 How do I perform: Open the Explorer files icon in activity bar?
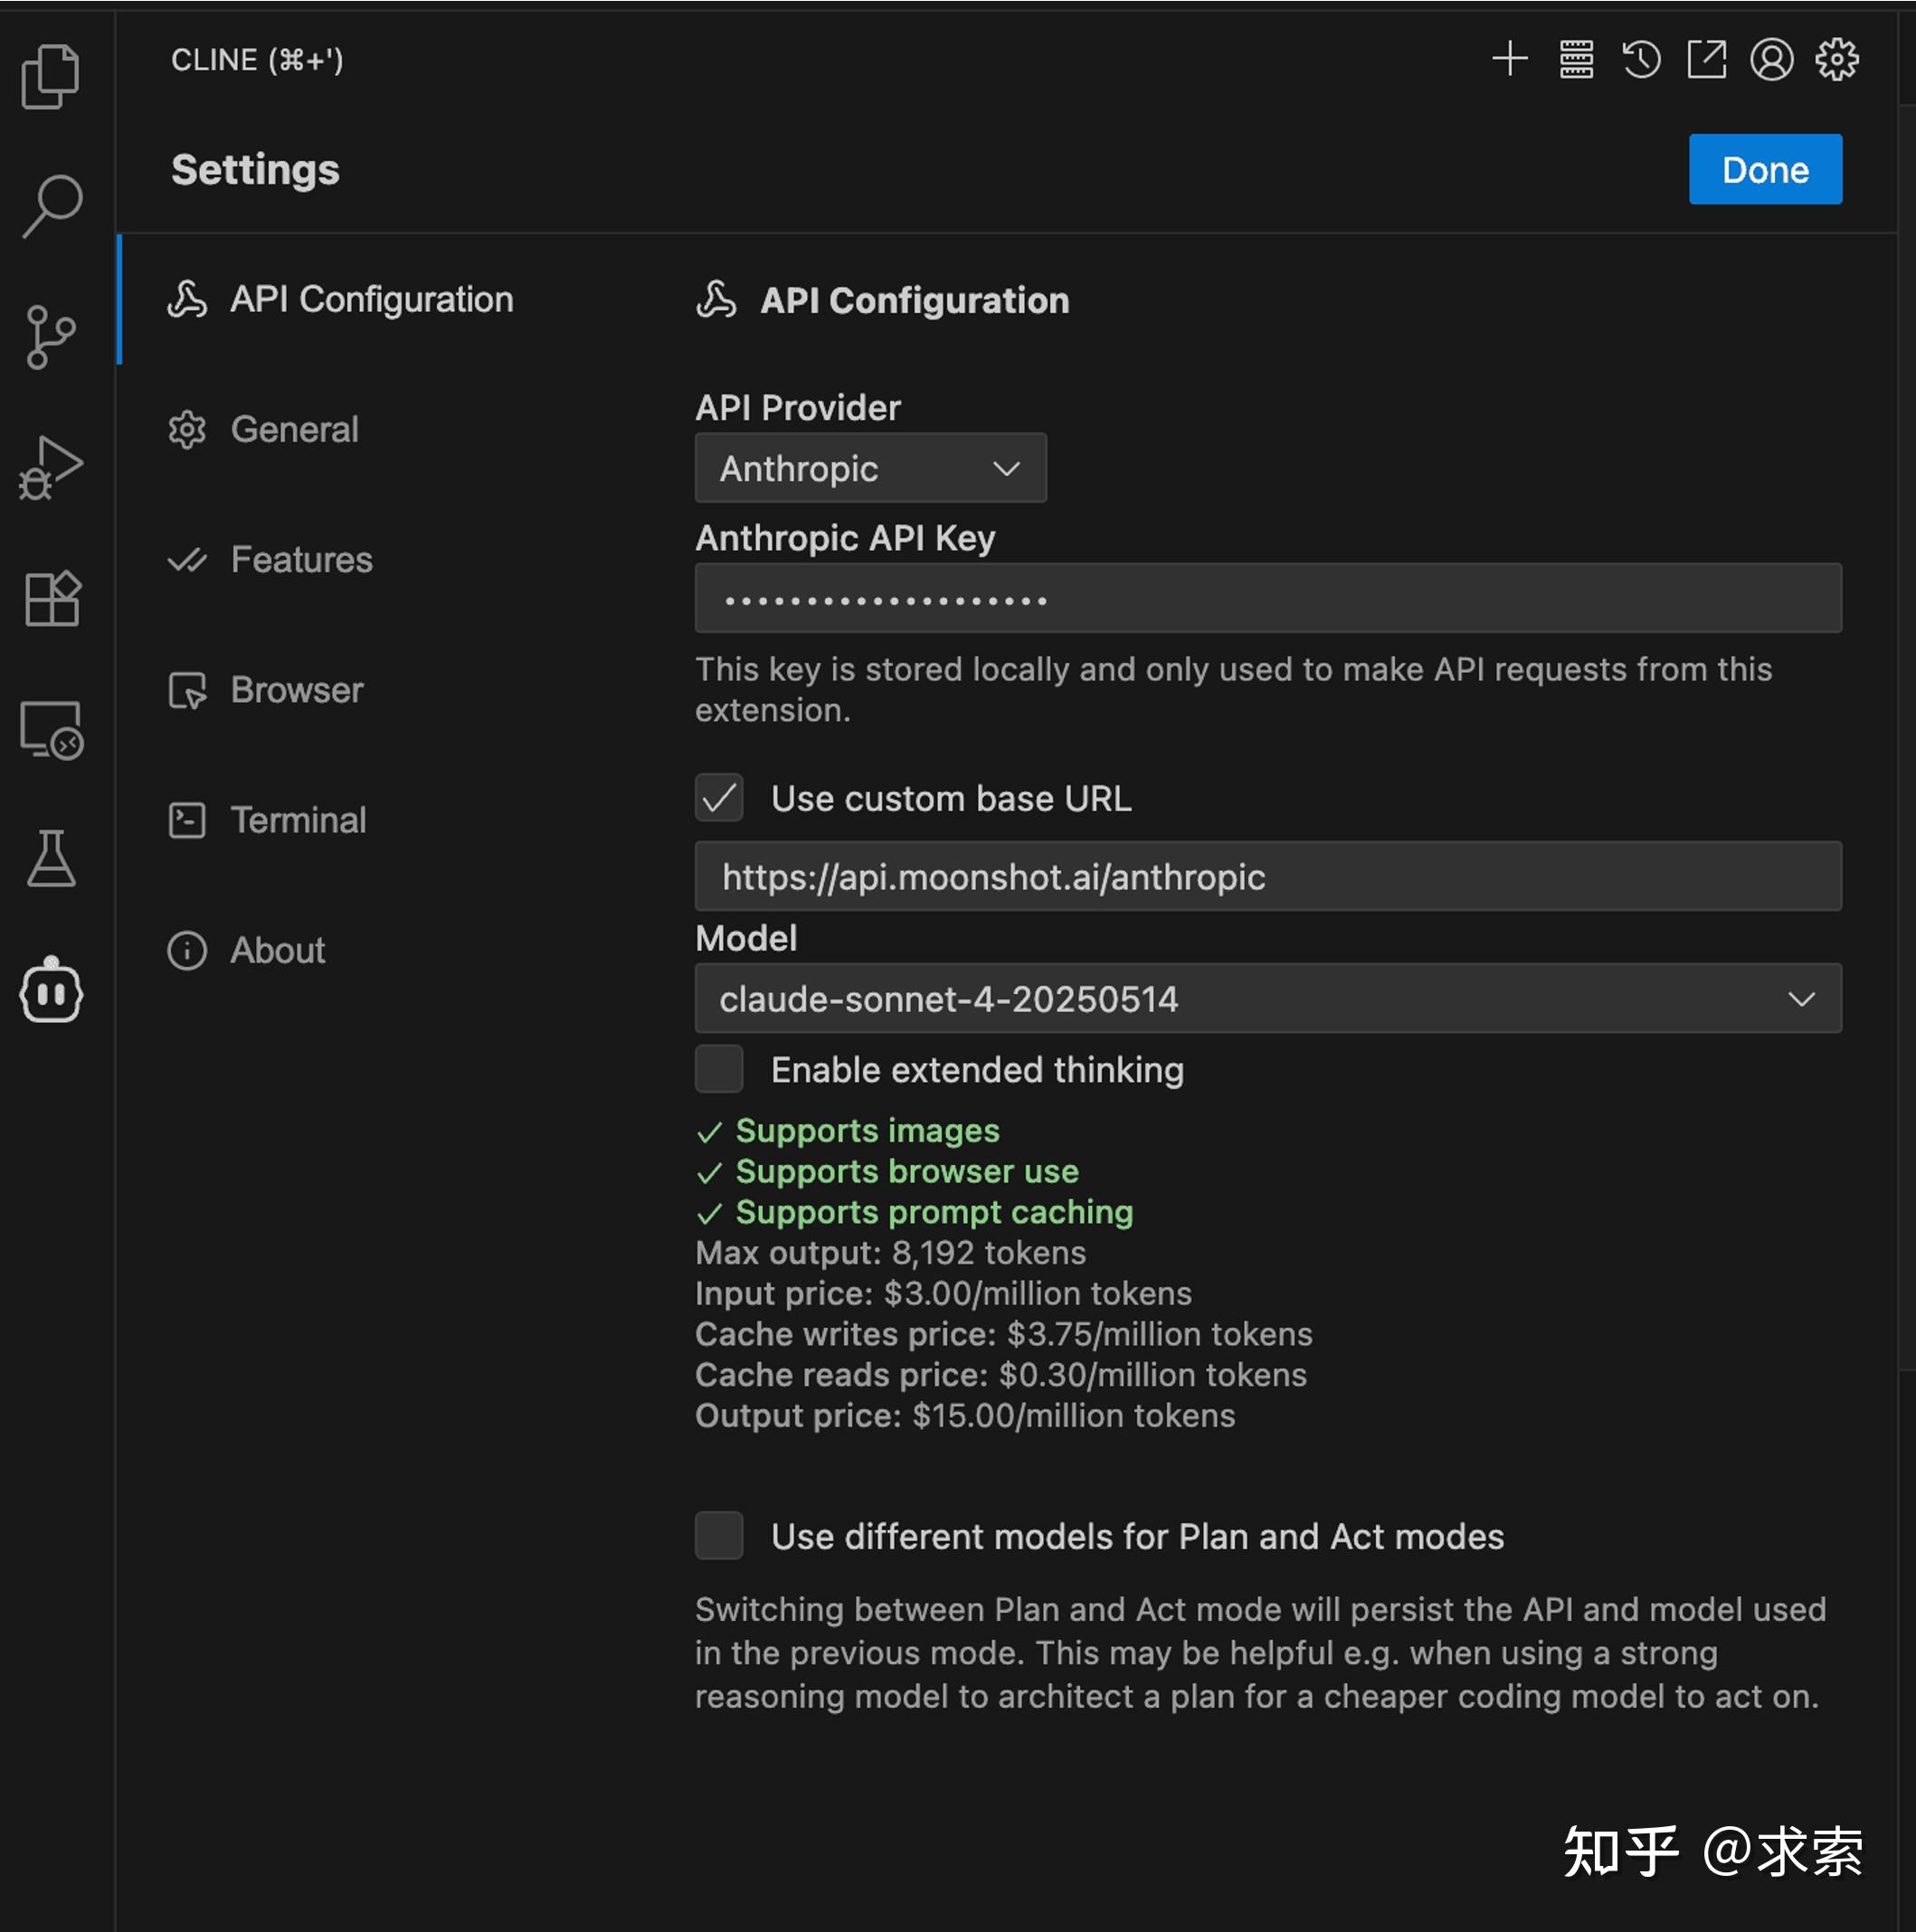[x=50, y=76]
